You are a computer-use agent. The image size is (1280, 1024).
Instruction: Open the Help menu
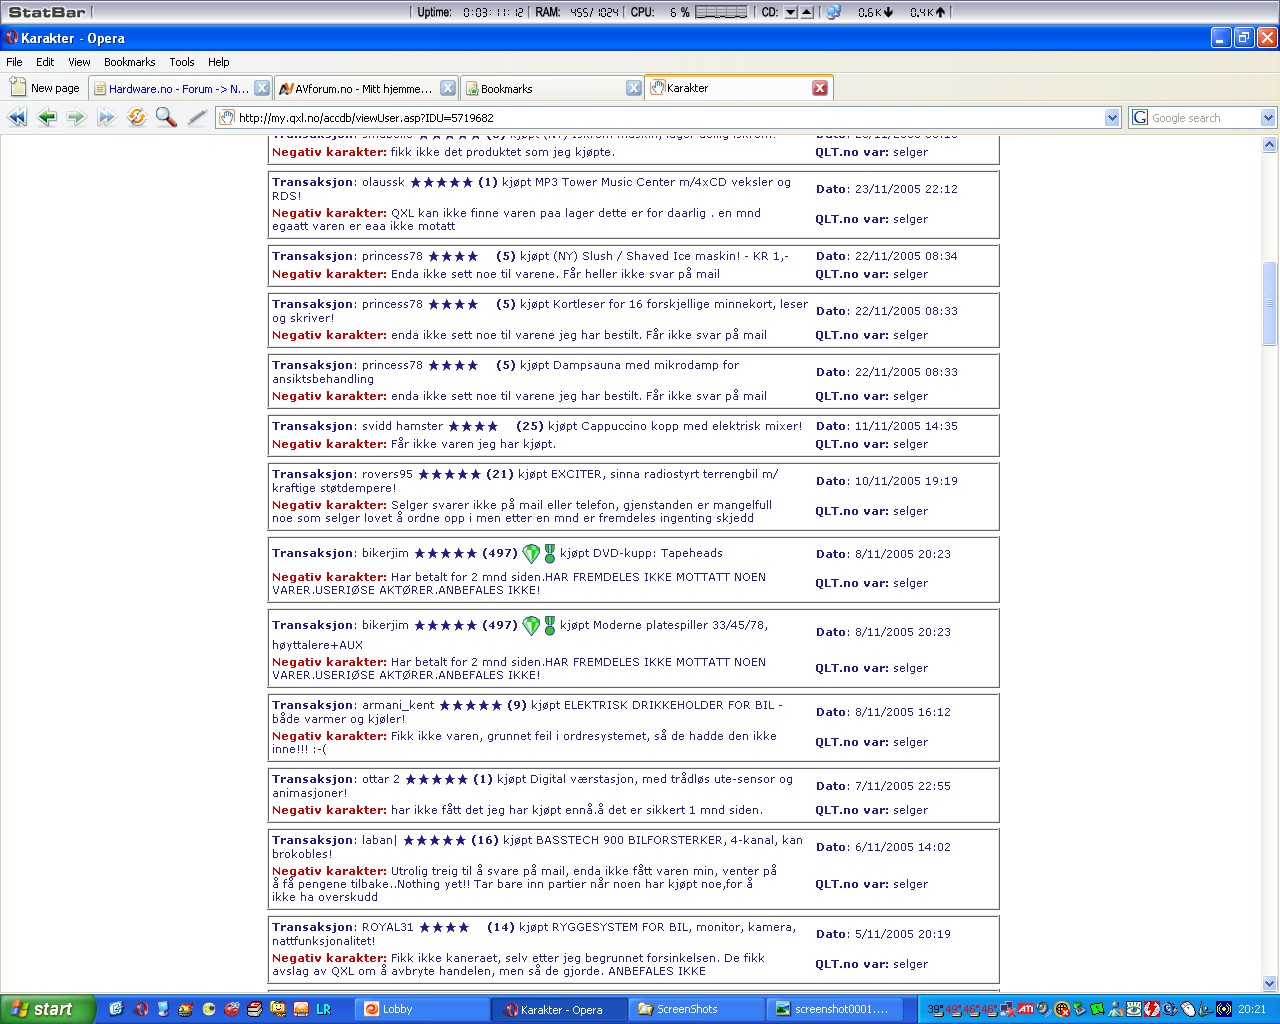tap(219, 62)
